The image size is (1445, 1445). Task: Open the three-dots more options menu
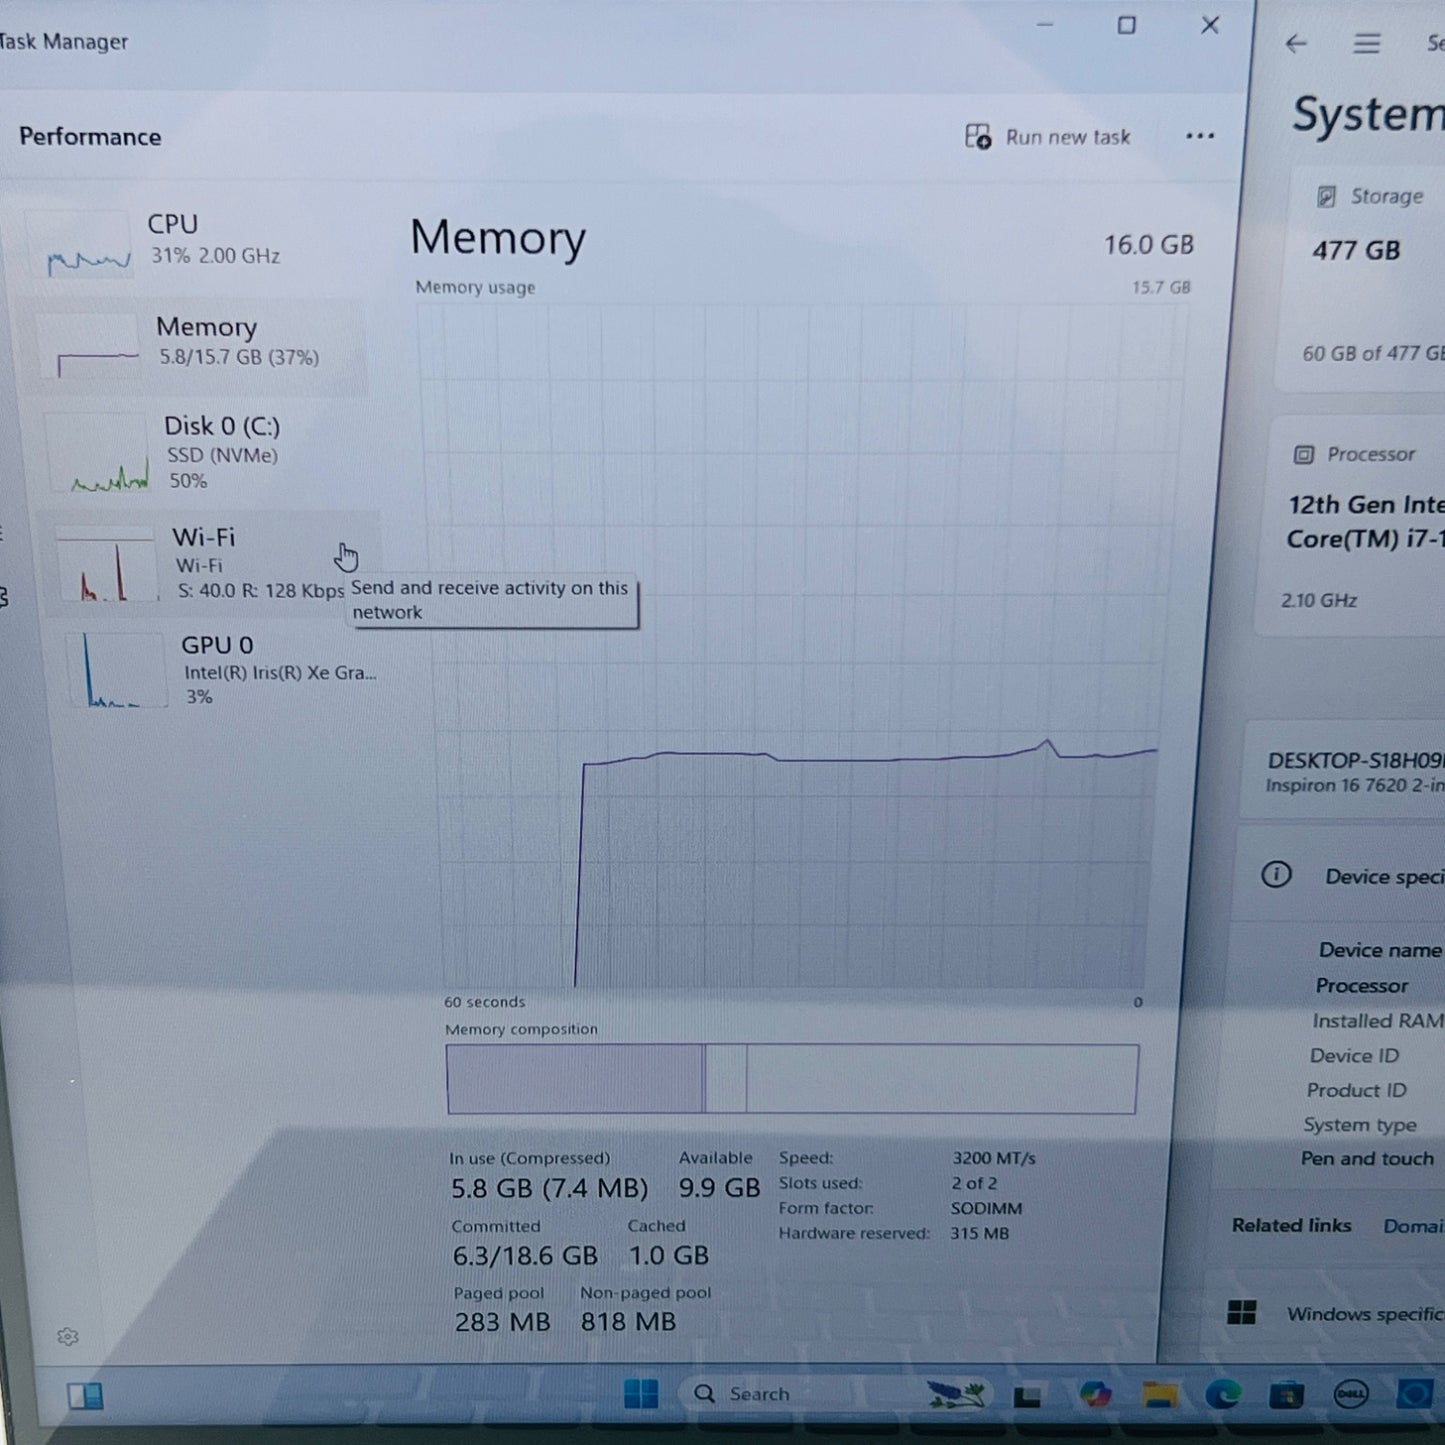click(x=1200, y=136)
